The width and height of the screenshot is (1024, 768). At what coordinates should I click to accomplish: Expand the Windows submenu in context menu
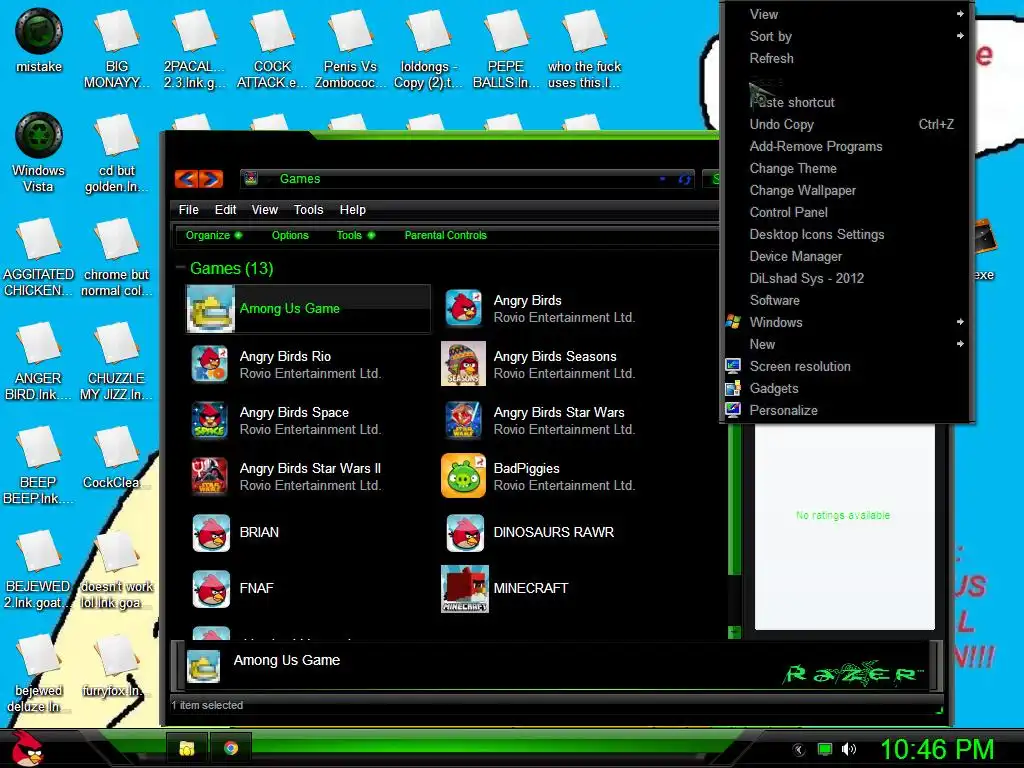coord(959,322)
